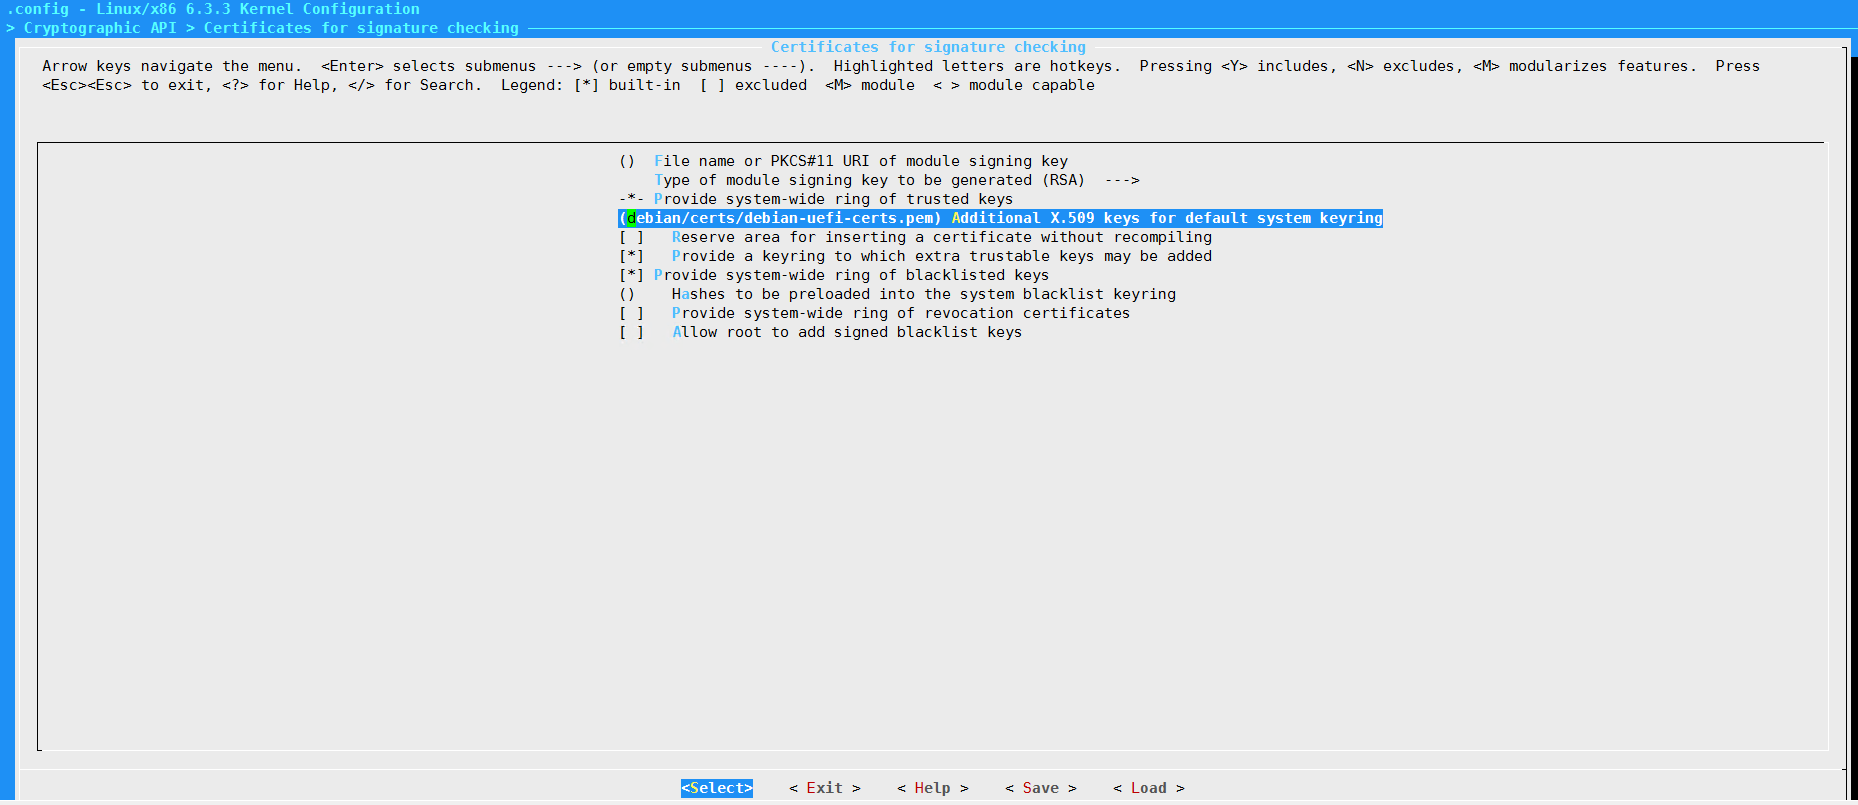Click the Save button
This screenshot has height=805, width=1858.
click(1040, 788)
